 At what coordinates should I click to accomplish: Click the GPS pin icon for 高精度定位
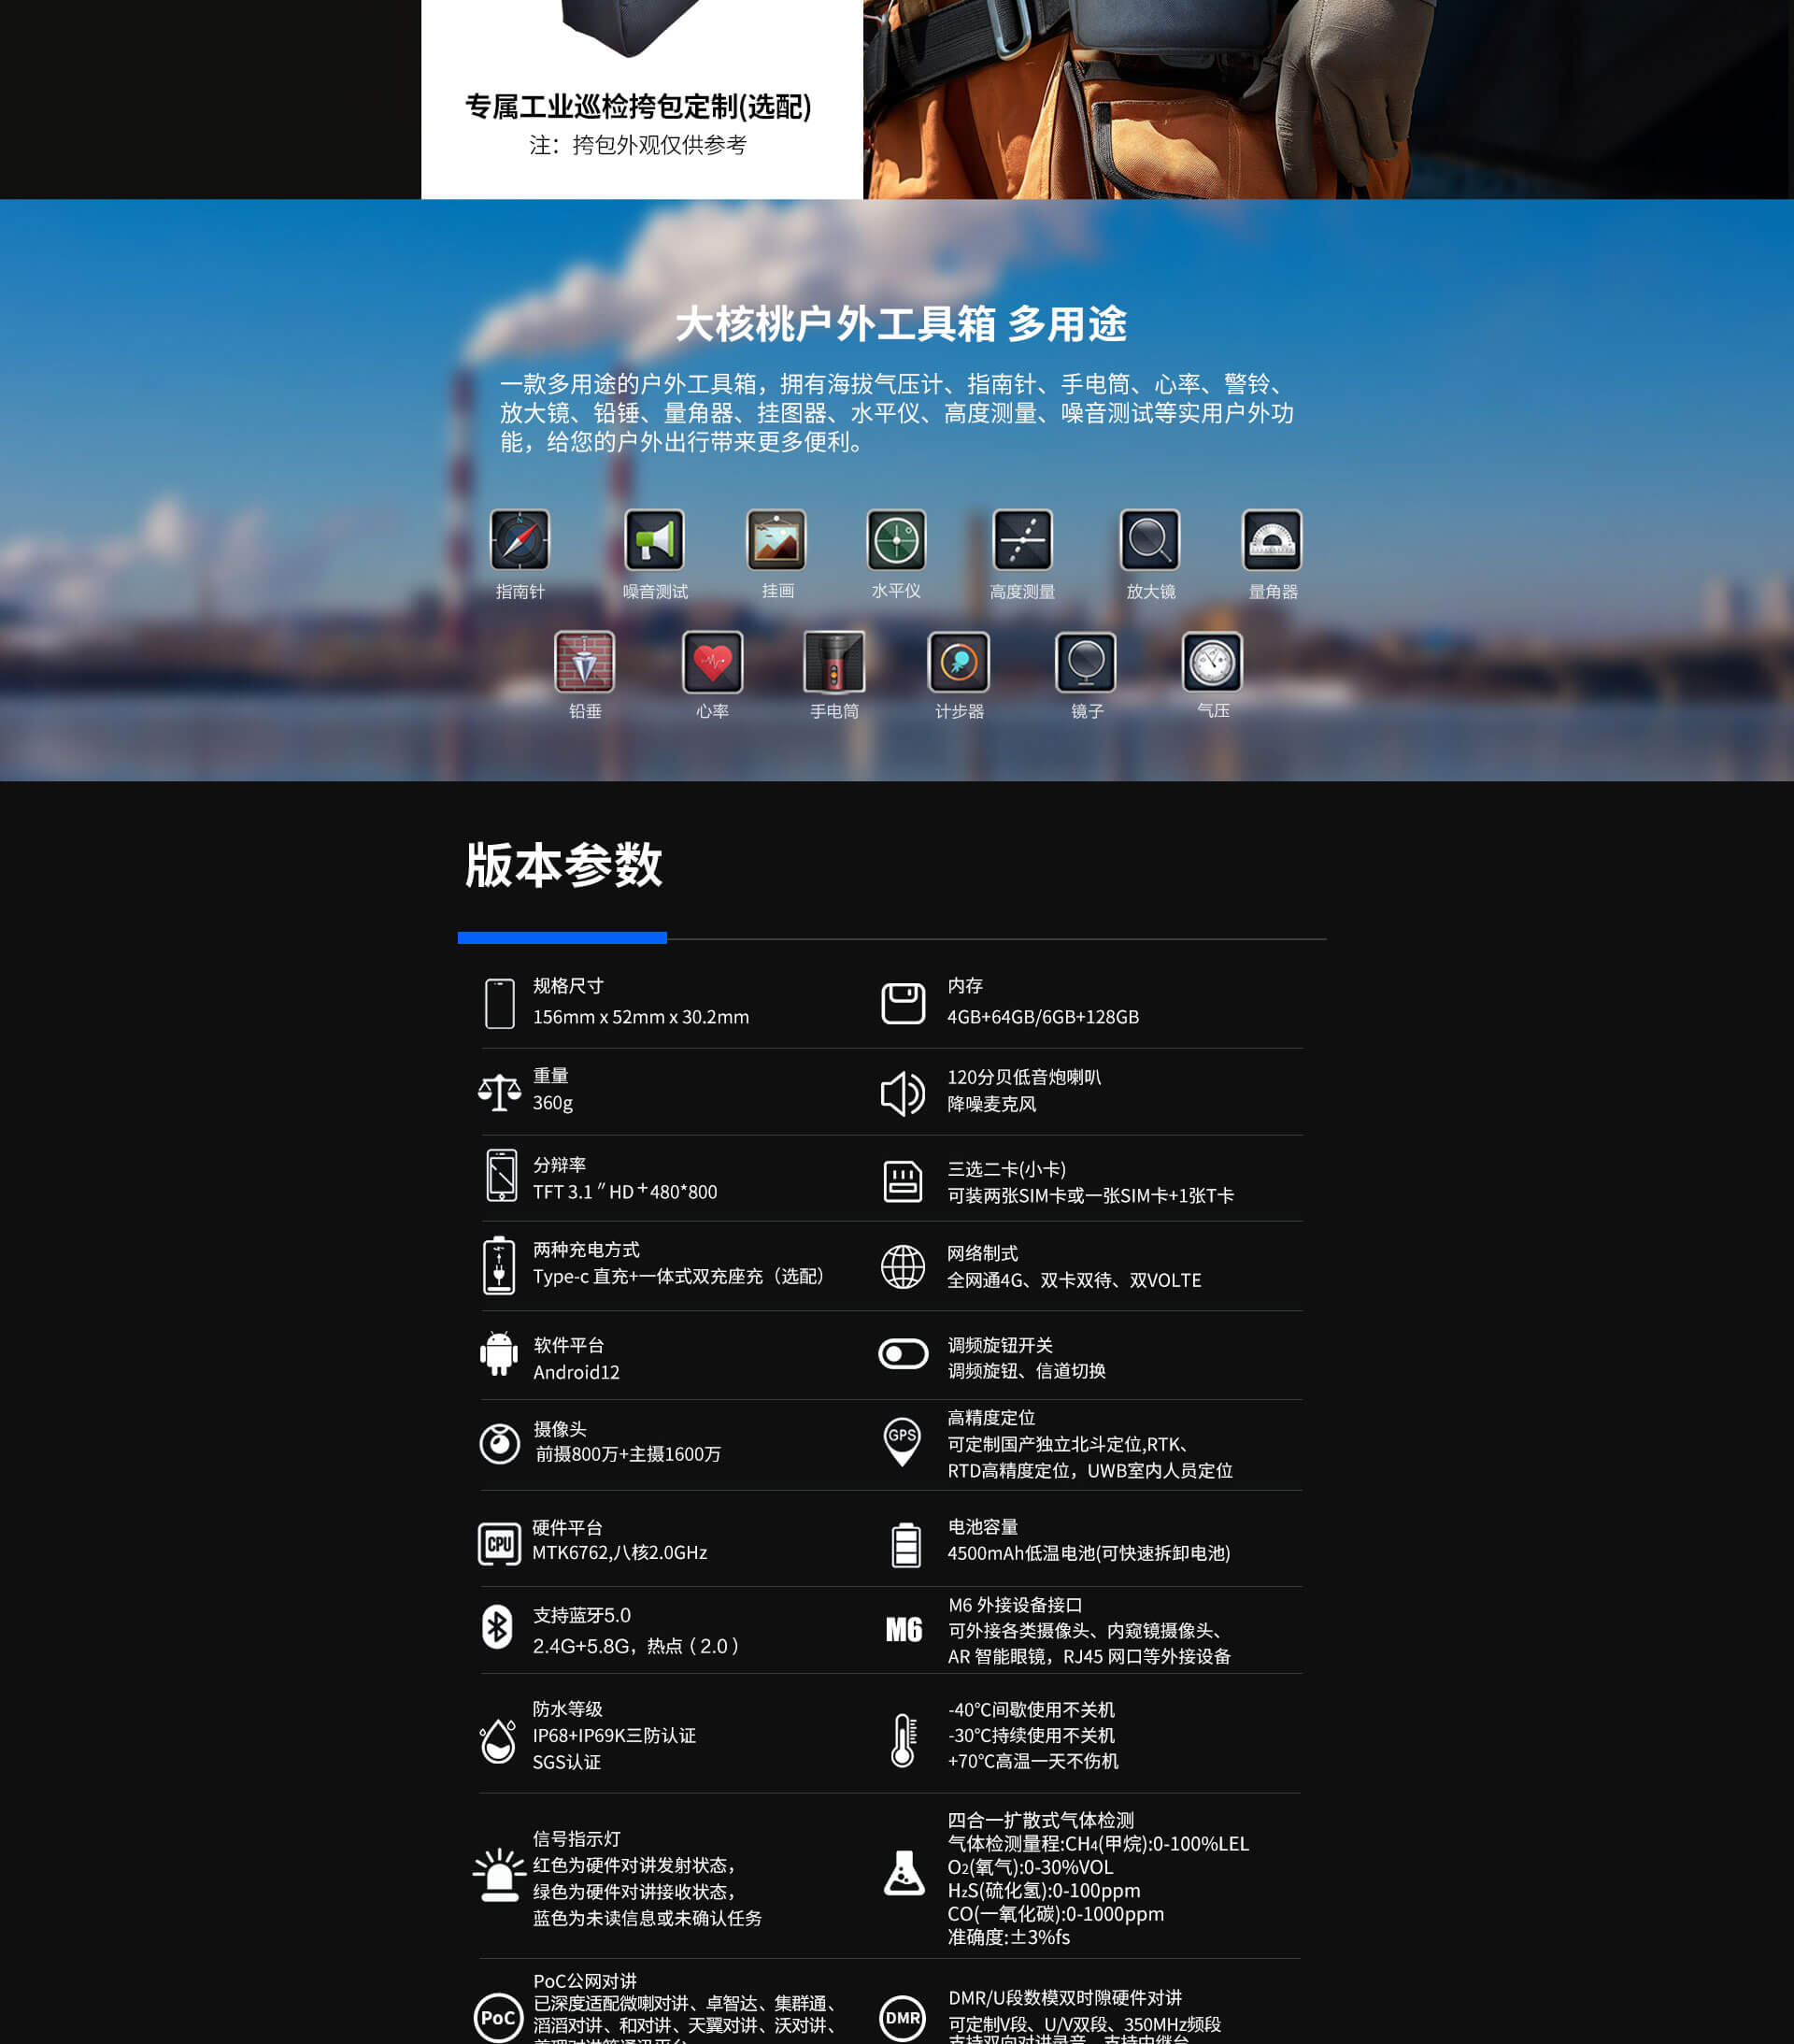[902, 1441]
